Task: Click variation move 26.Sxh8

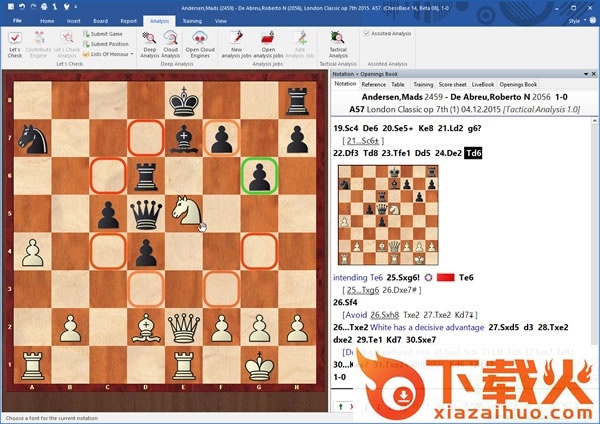Action: click(x=385, y=315)
